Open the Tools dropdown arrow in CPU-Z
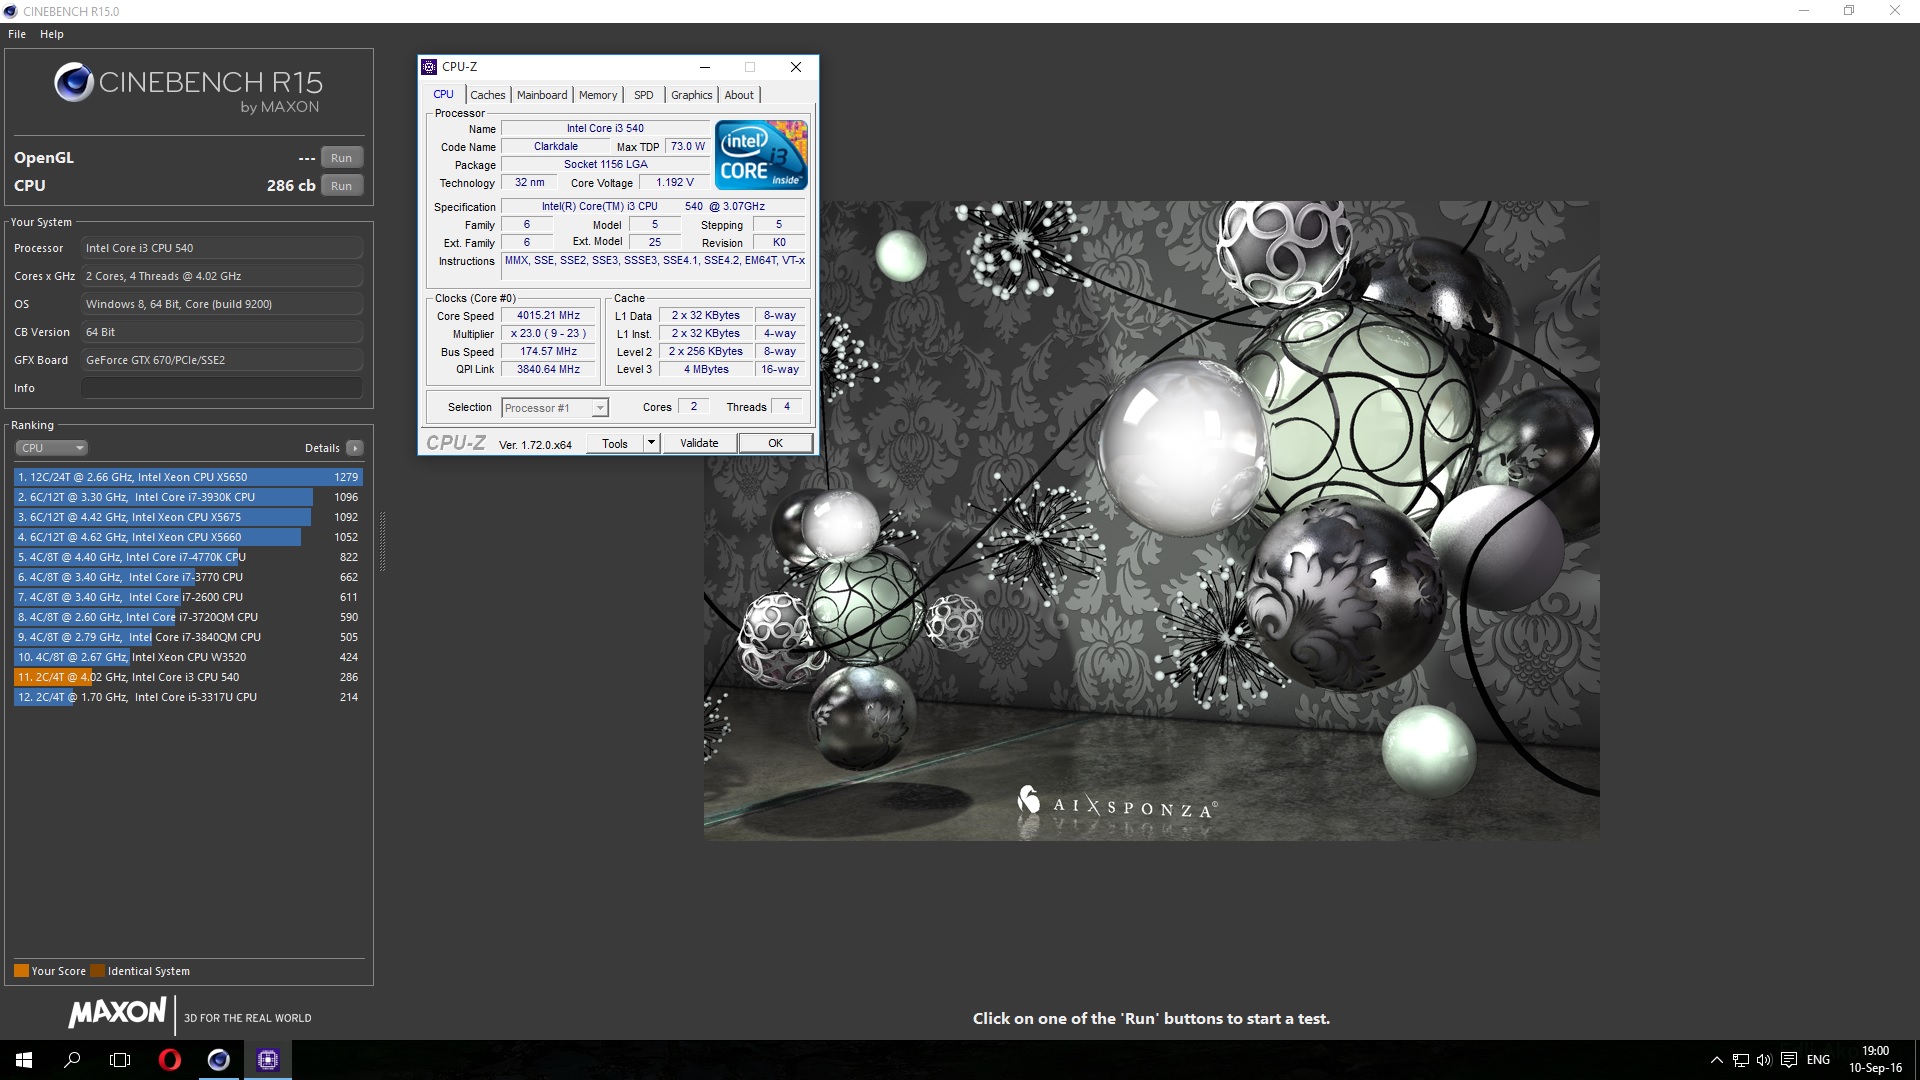Image resolution: width=1920 pixels, height=1080 pixels. tap(651, 442)
